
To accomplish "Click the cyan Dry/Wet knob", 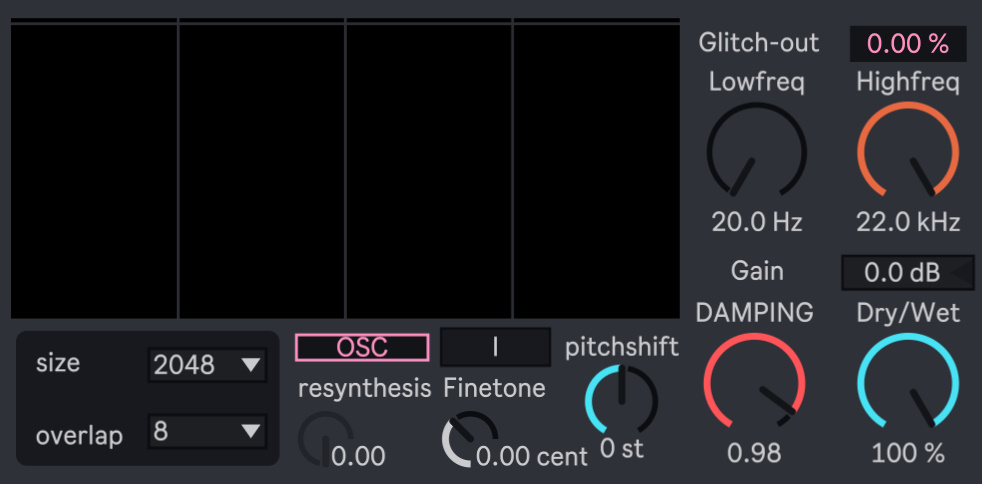I will pos(907,384).
